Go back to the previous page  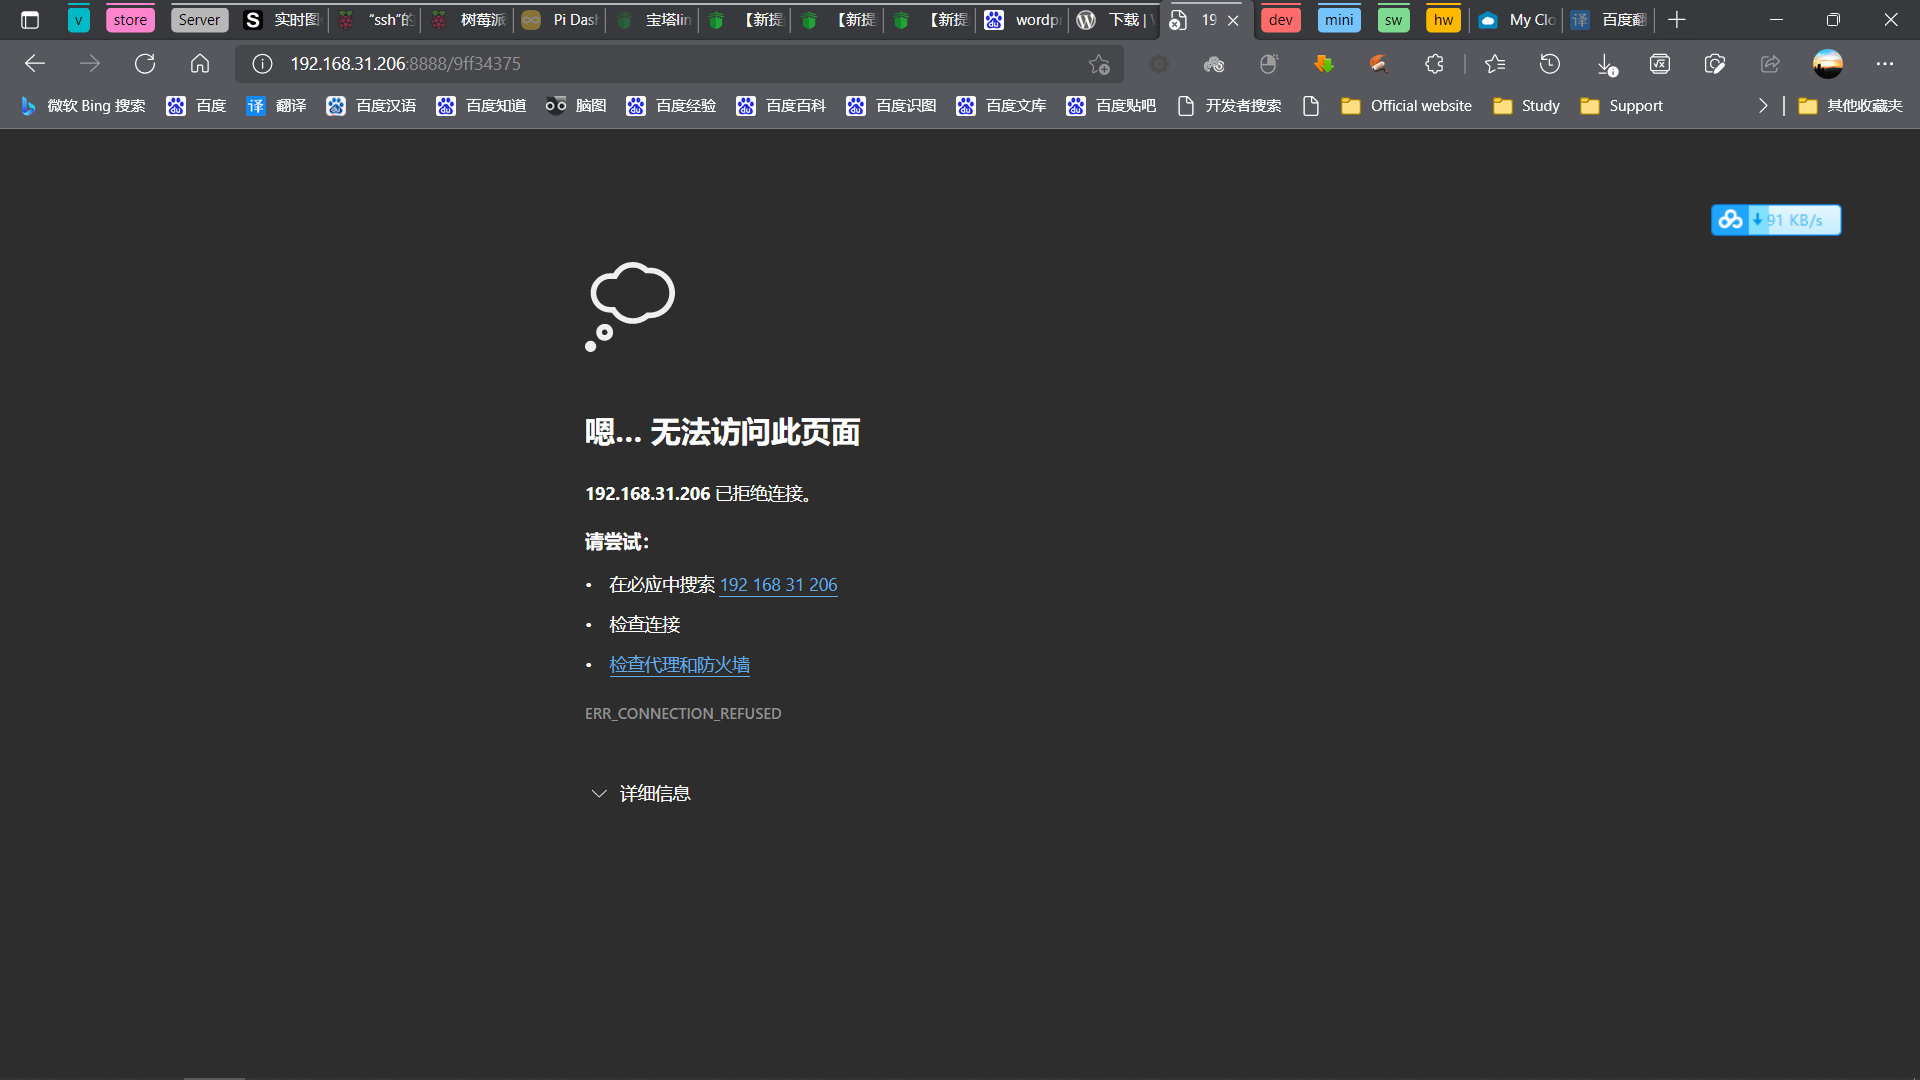[x=35, y=64]
